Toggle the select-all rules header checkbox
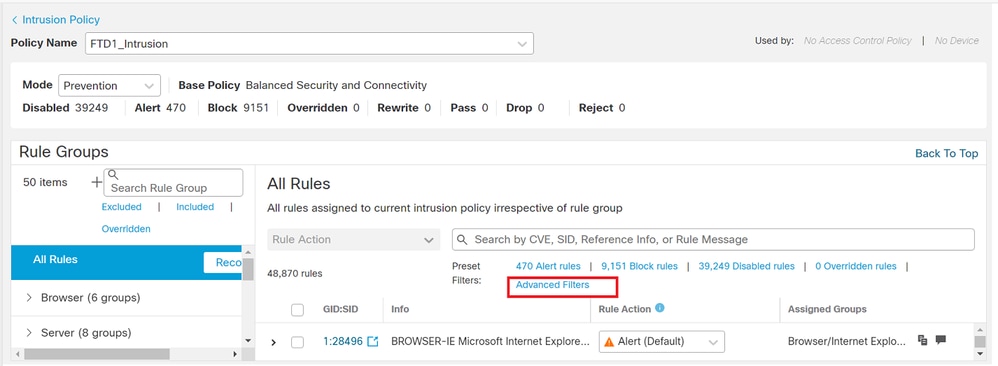Viewport: 998px width, 366px height. pos(297,309)
